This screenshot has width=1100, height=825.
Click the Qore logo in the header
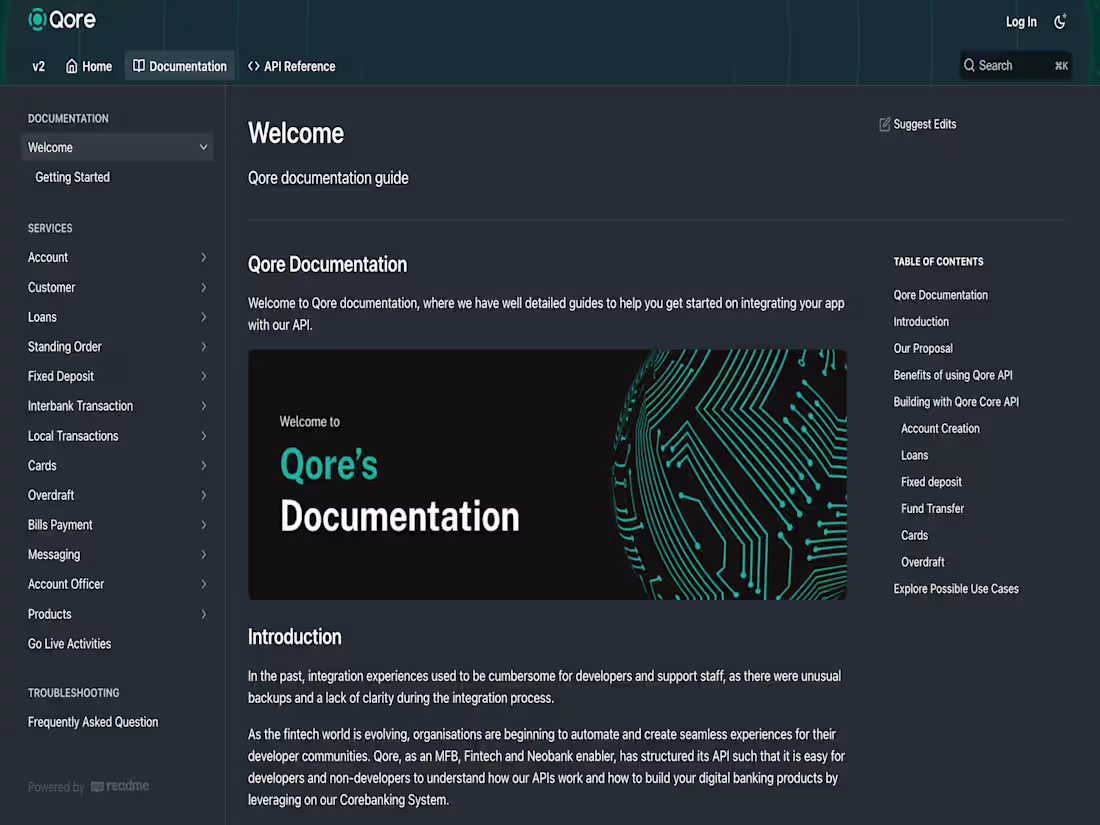[61, 19]
